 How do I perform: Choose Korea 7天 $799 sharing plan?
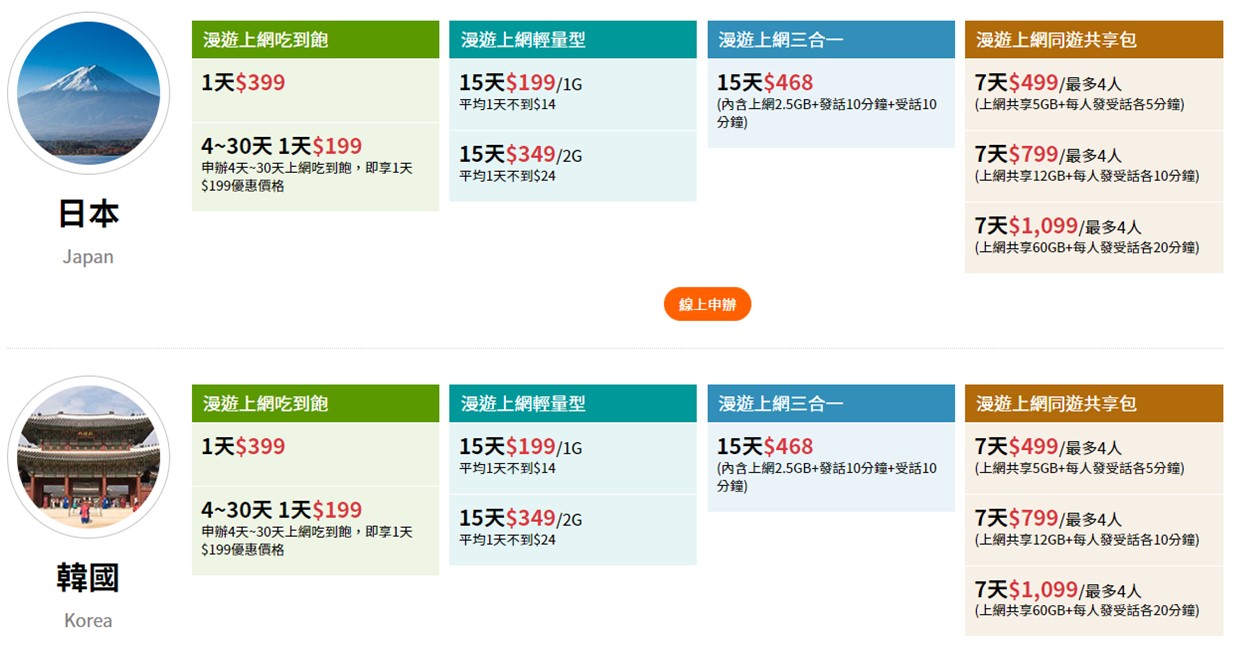click(x=1093, y=528)
